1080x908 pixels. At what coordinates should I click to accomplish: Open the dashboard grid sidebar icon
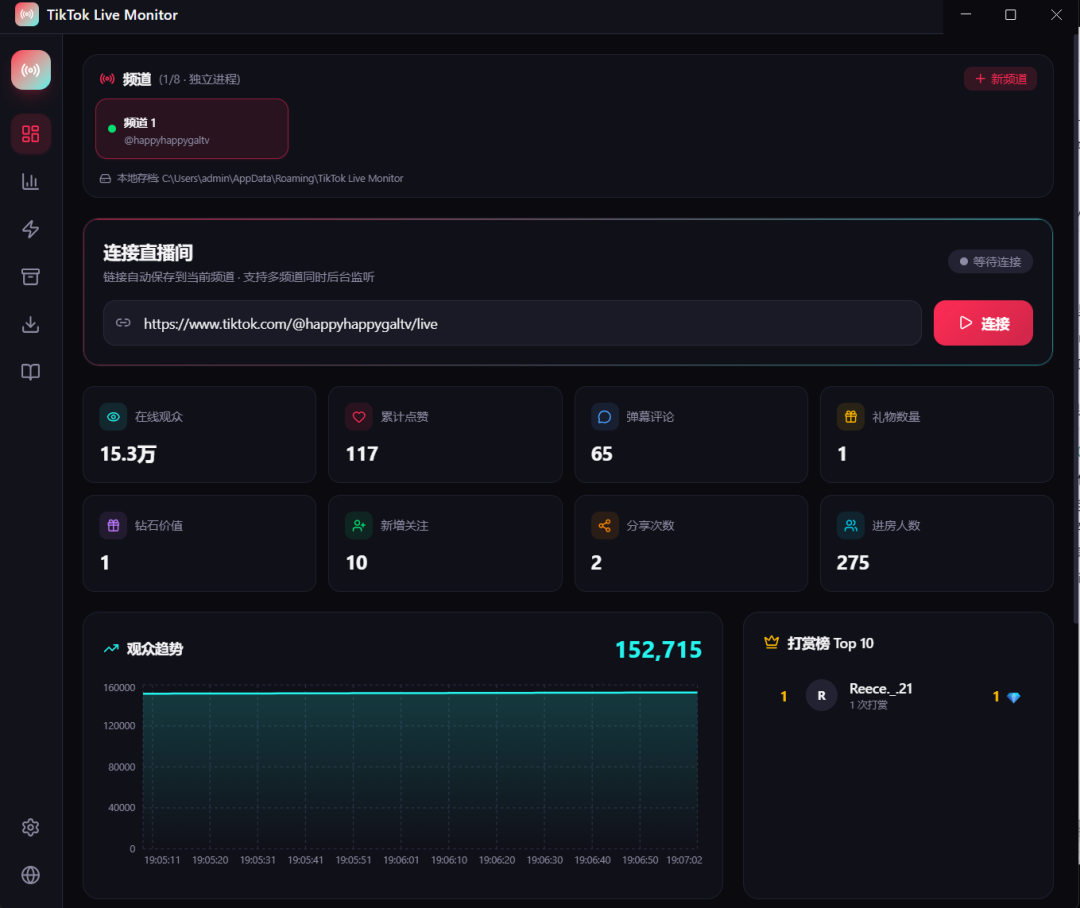[30, 134]
